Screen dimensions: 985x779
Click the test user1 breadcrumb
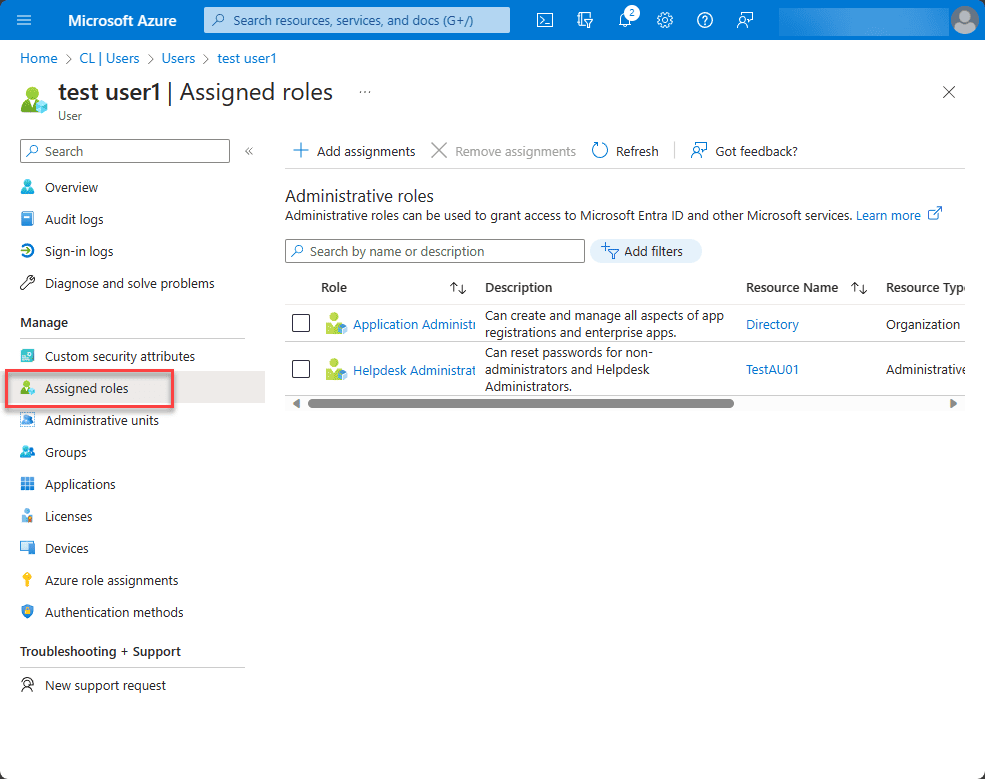pyautogui.click(x=247, y=58)
